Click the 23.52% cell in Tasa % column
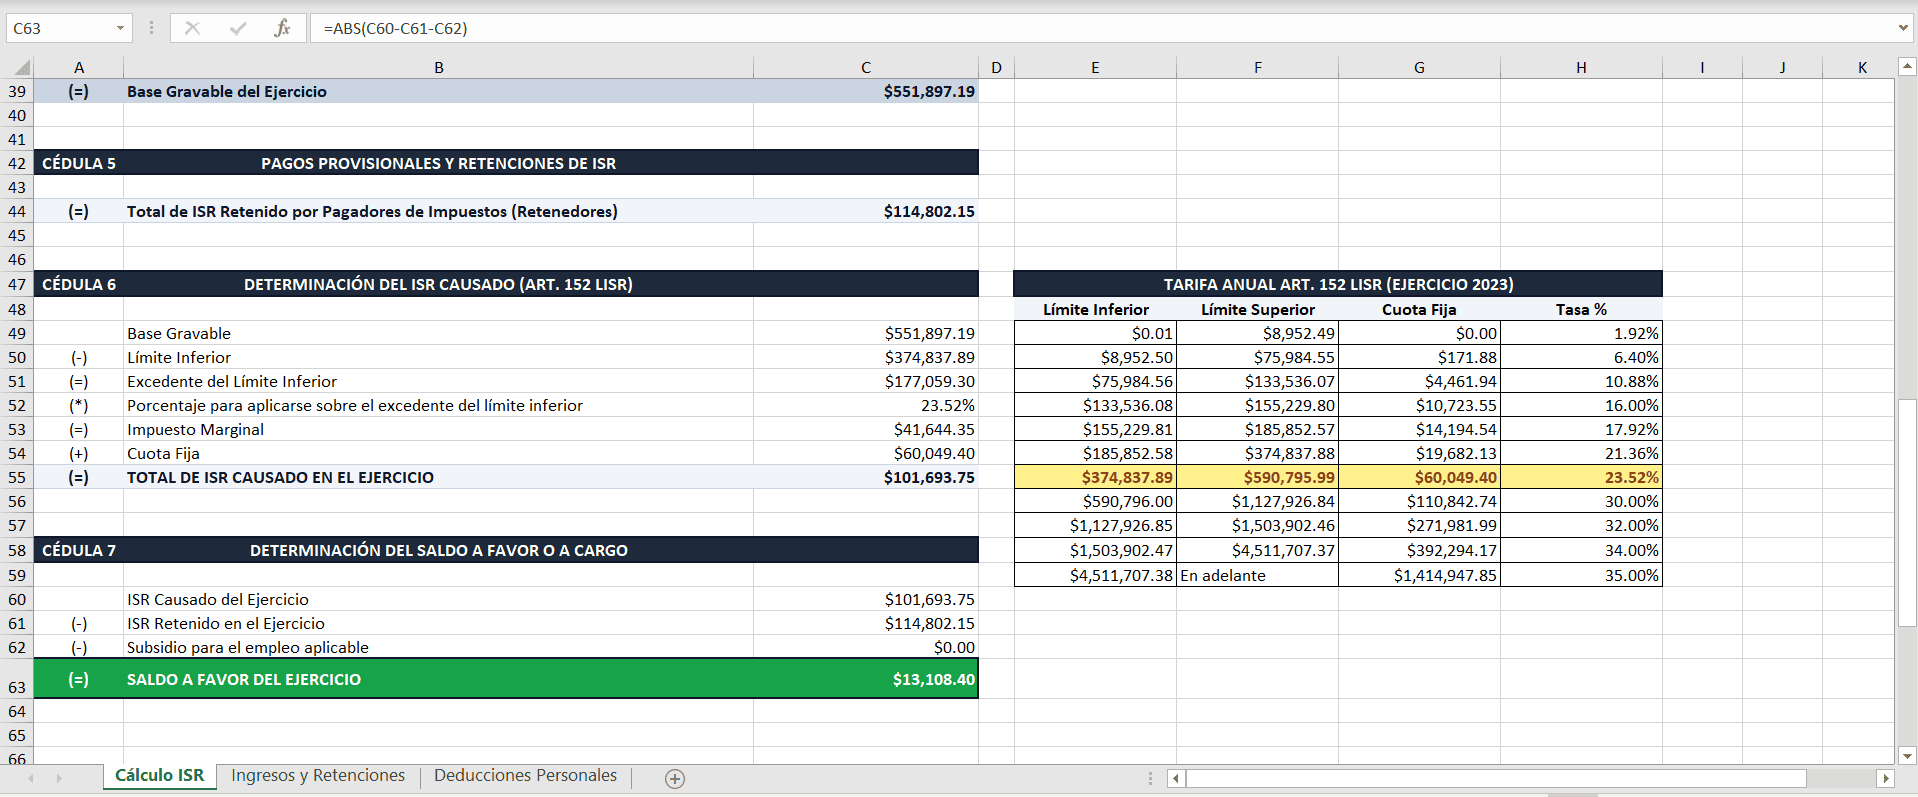The width and height of the screenshot is (1918, 797). click(1581, 477)
